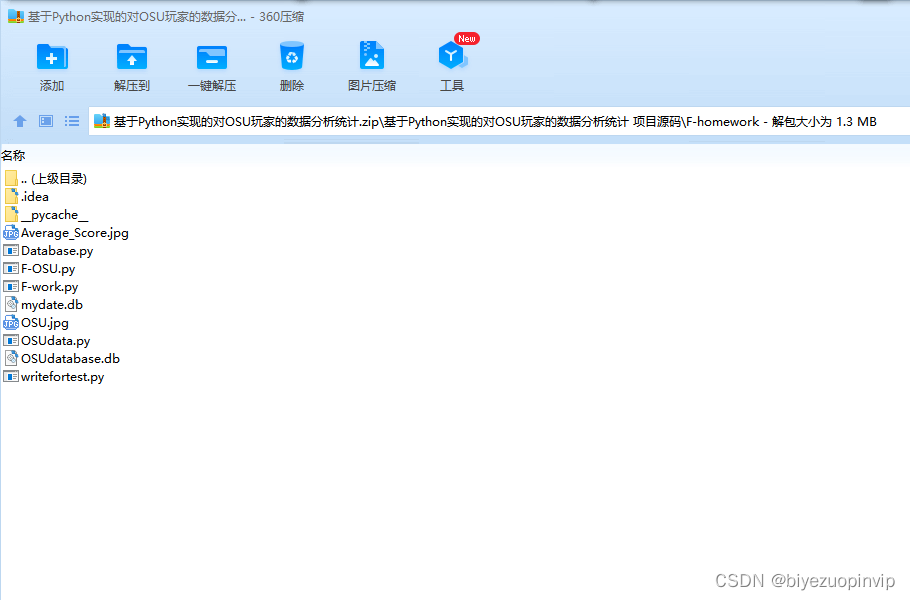The width and height of the screenshot is (910, 600).
Task: Select the '__pycache__' folder name
Action: [55, 215]
